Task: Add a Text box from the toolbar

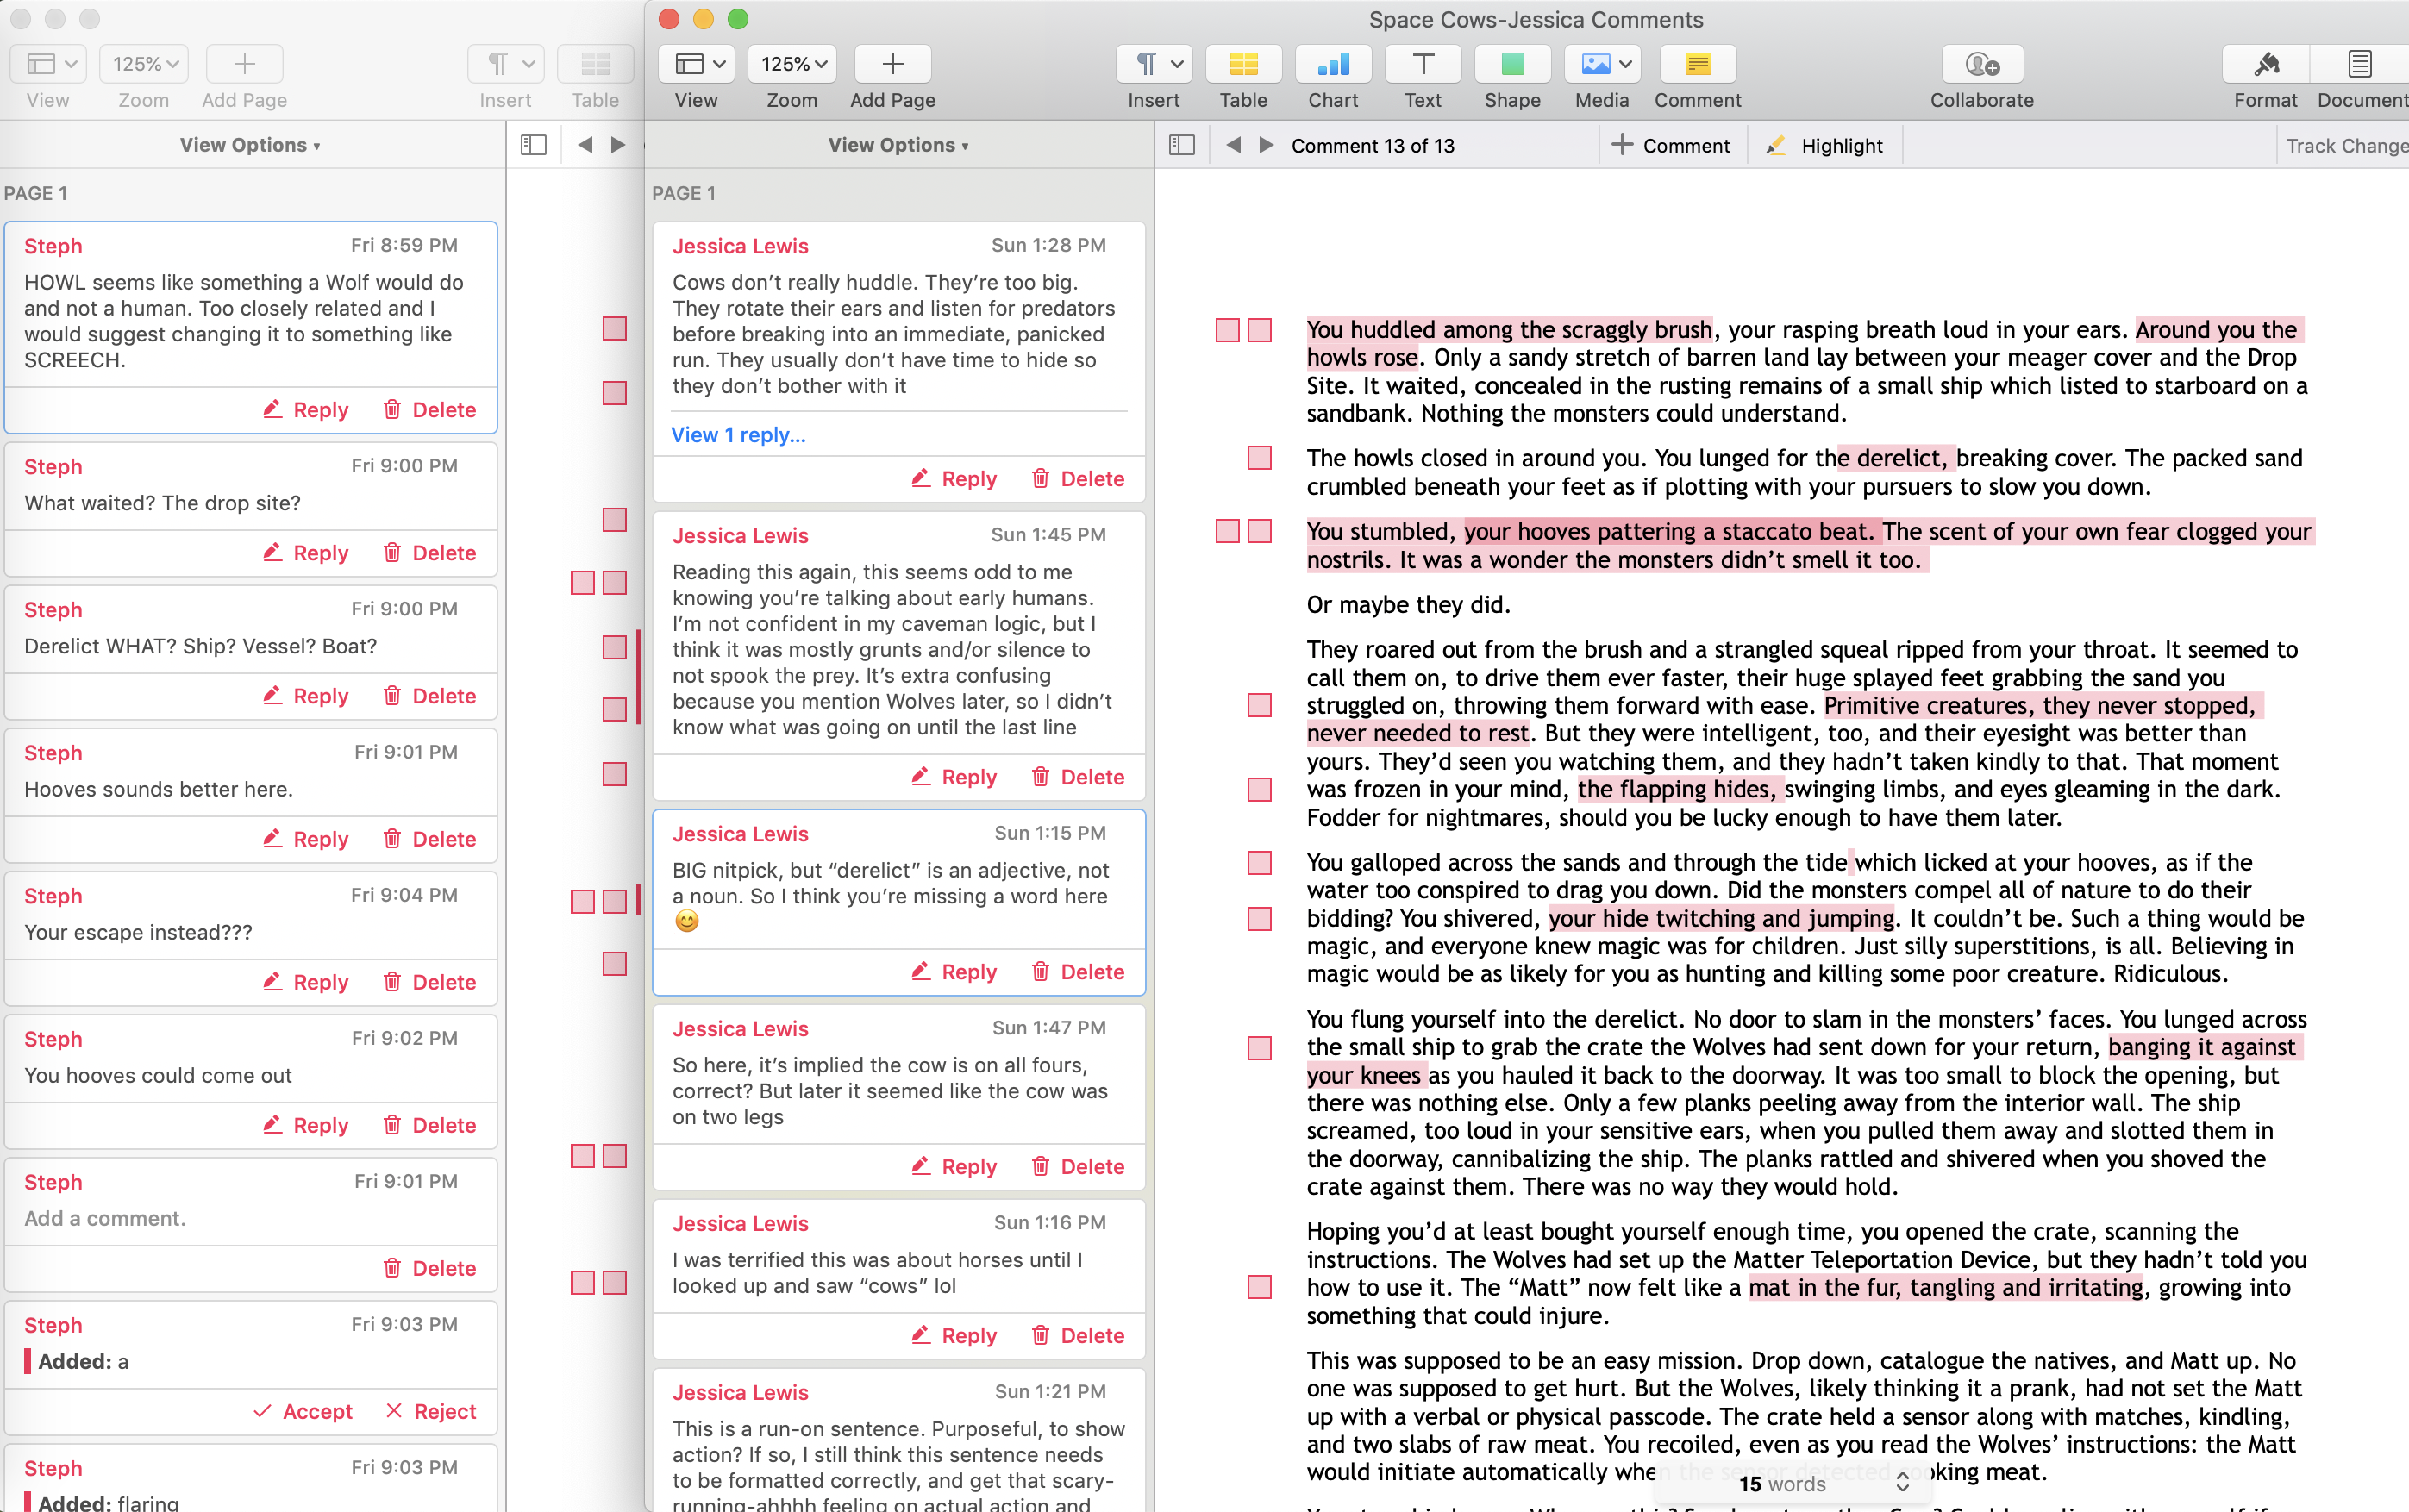Action: (1422, 64)
